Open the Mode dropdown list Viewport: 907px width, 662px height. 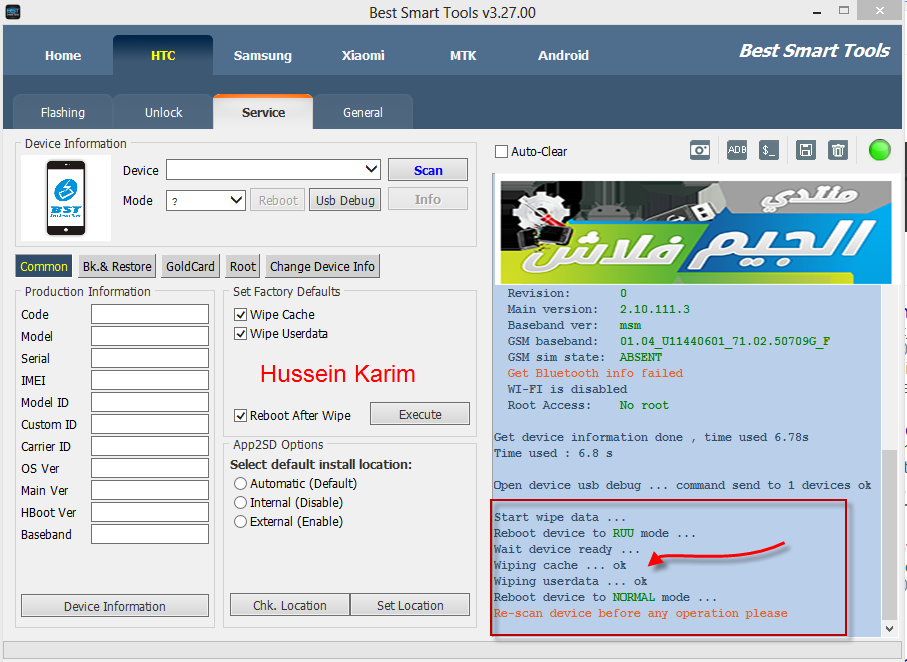(236, 200)
